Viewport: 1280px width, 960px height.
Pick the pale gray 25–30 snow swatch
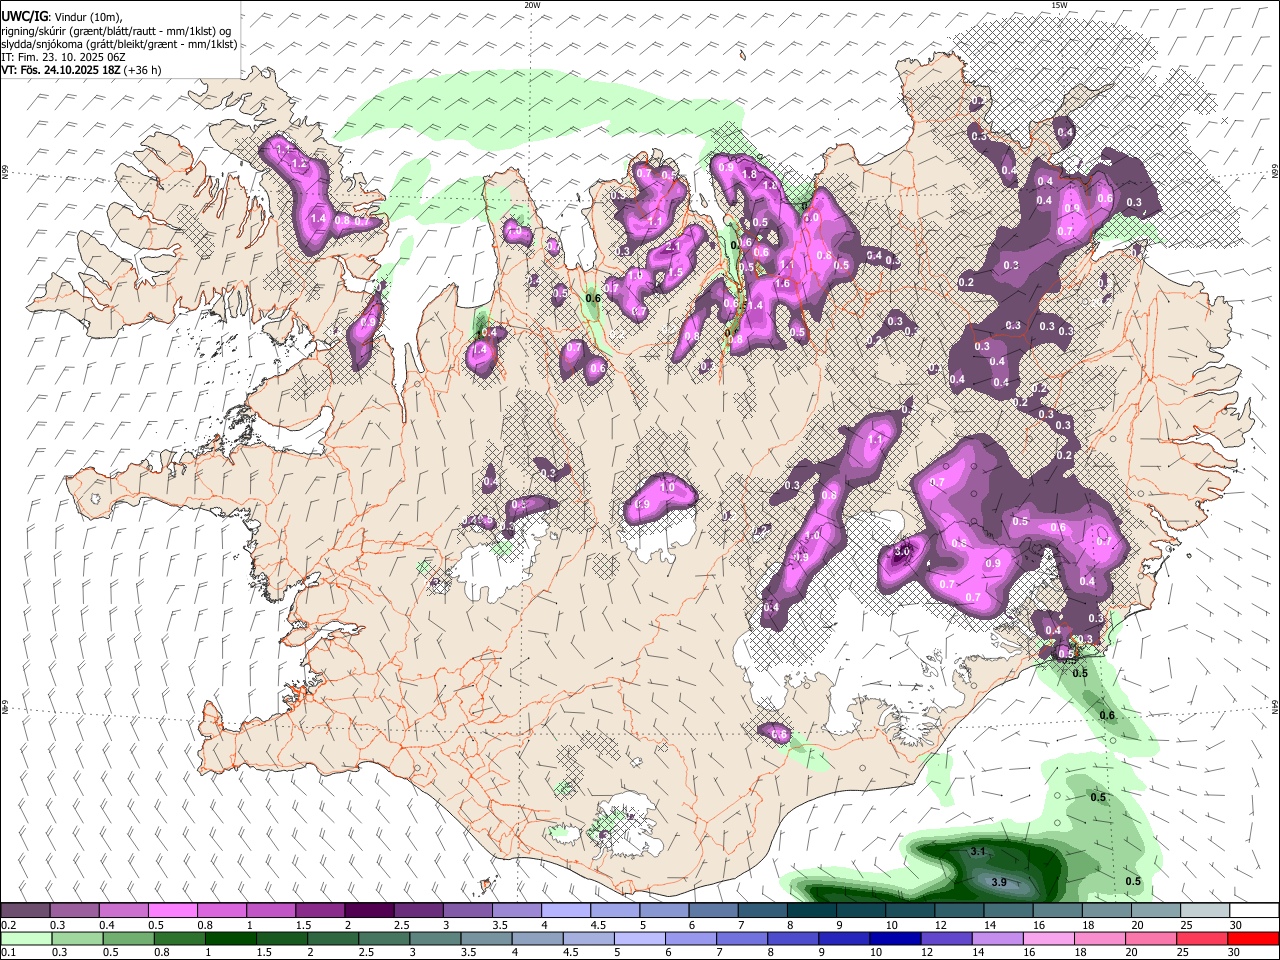click(x=1205, y=911)
